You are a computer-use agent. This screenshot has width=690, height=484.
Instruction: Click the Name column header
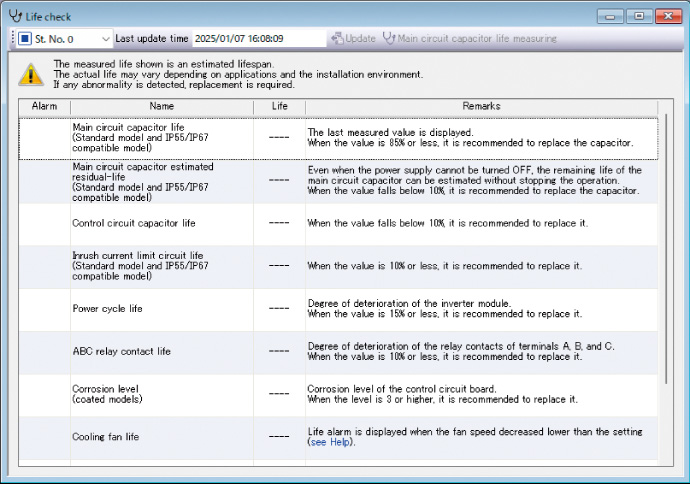[162, 106]
